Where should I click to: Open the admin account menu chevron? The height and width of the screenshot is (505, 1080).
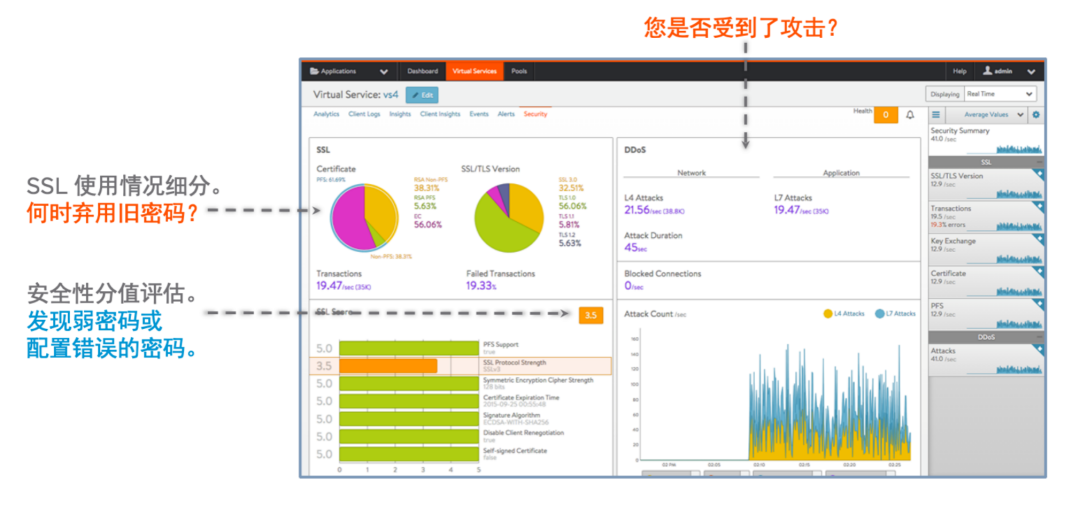click(1031, 72)
